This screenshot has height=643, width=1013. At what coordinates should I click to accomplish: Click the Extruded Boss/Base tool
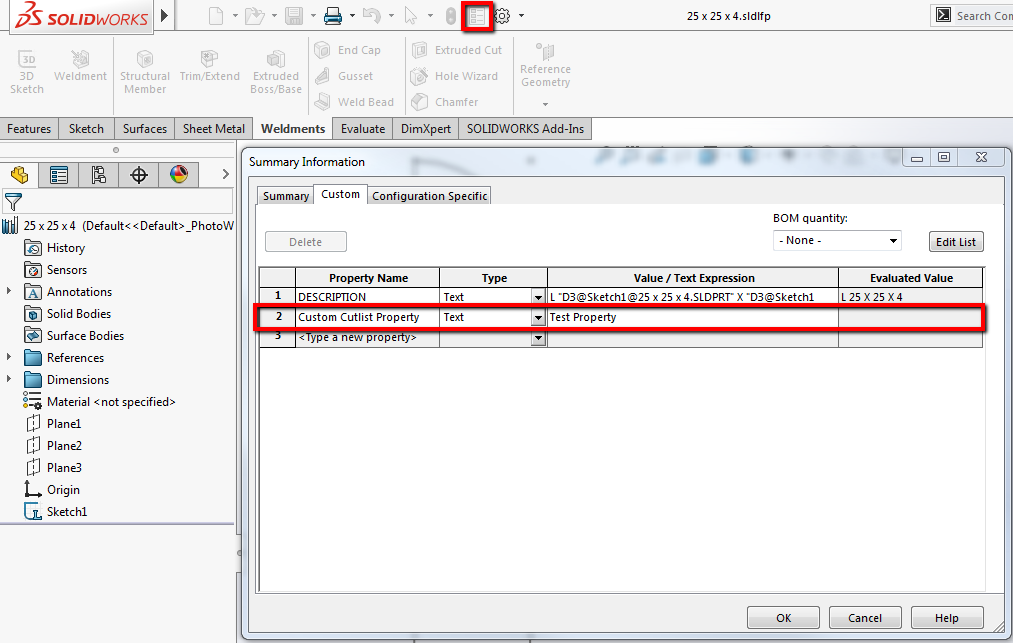pyautogui.click(x=276, y=72)
